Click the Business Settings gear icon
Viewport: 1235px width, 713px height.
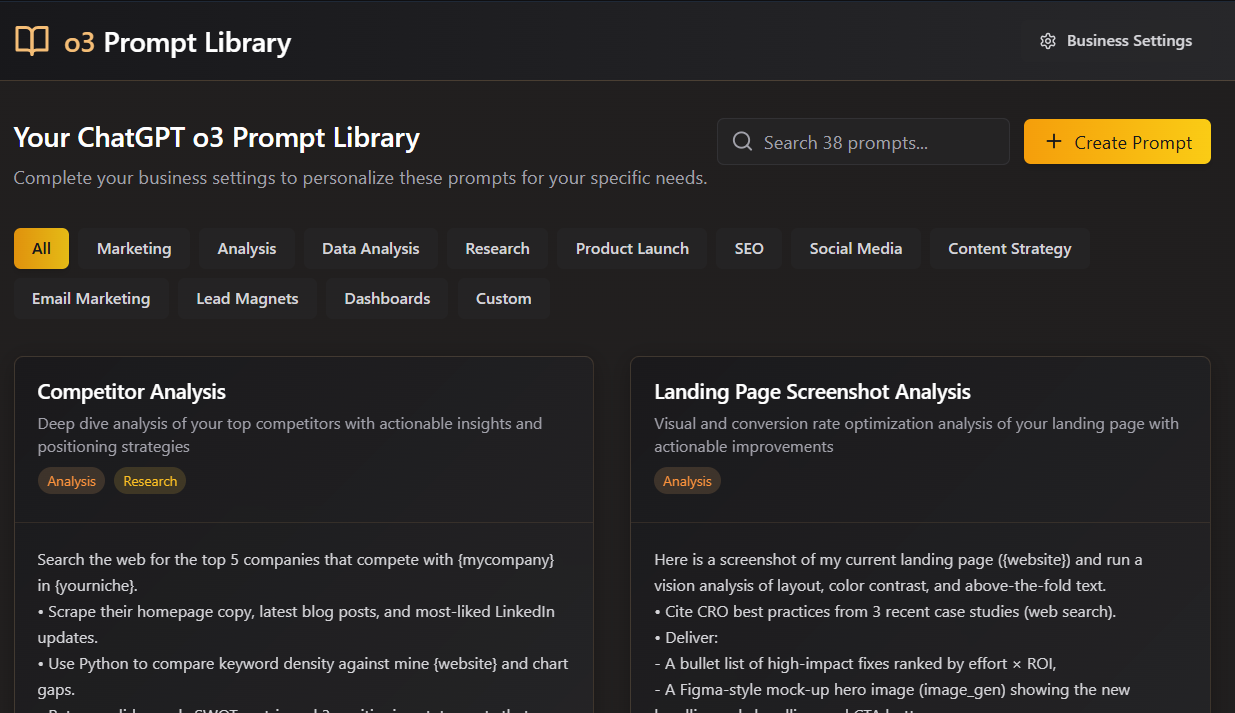point(1048,41)
